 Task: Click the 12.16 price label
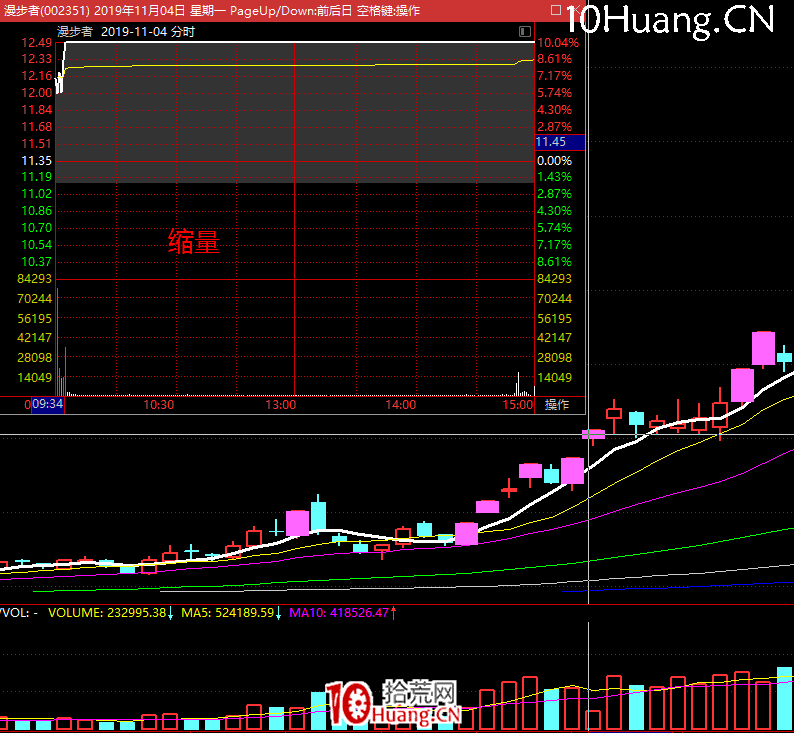point(36,76)
